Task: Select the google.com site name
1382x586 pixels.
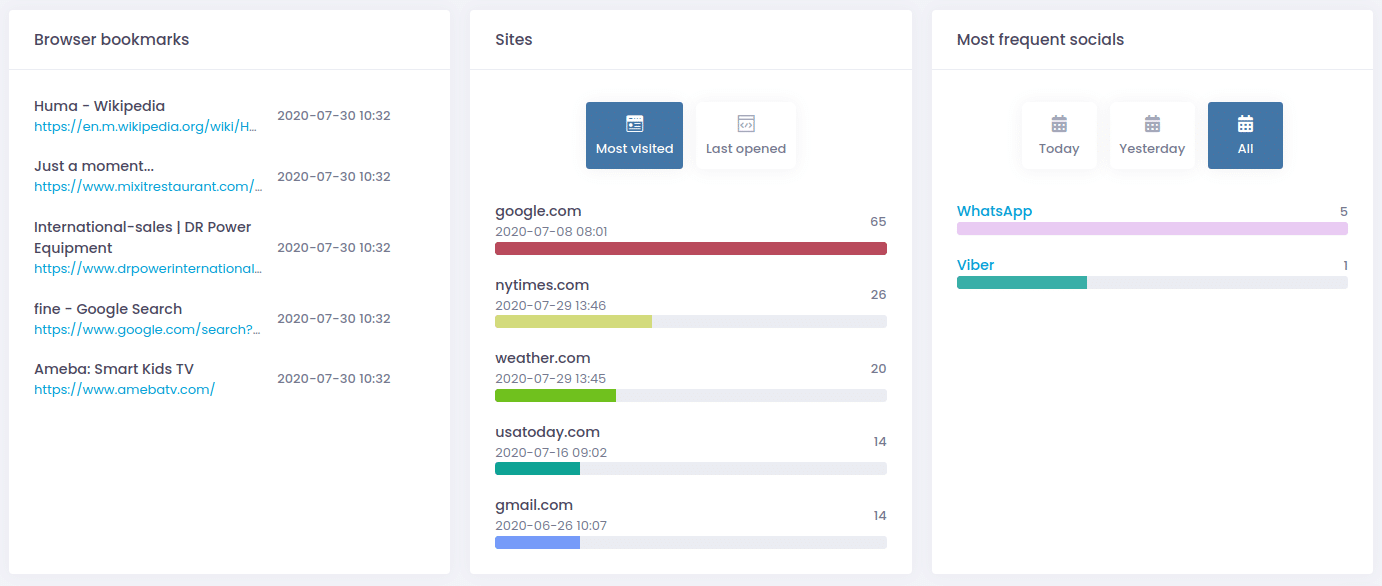Action: tap(538, 211)
